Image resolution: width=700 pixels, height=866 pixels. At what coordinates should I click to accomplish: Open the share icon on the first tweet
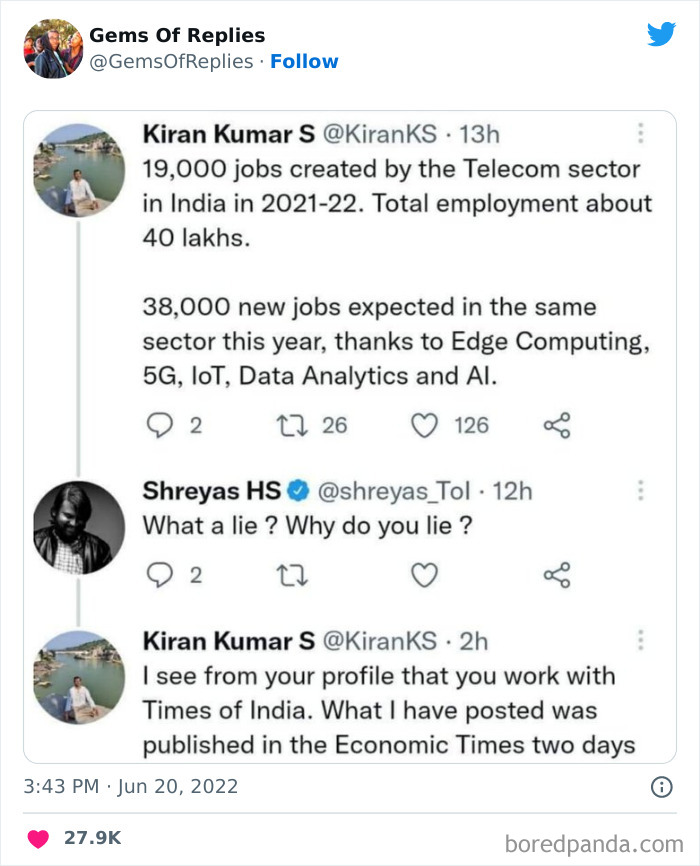click(x=557, y=425)
